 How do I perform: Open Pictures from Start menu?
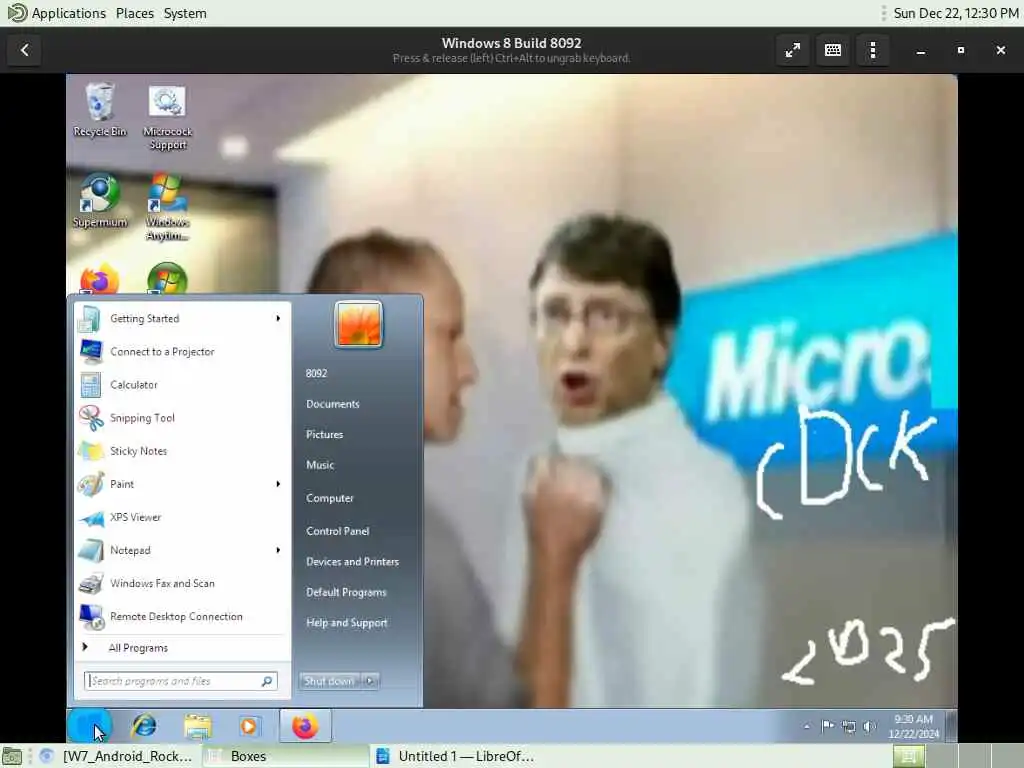[325, 434]
